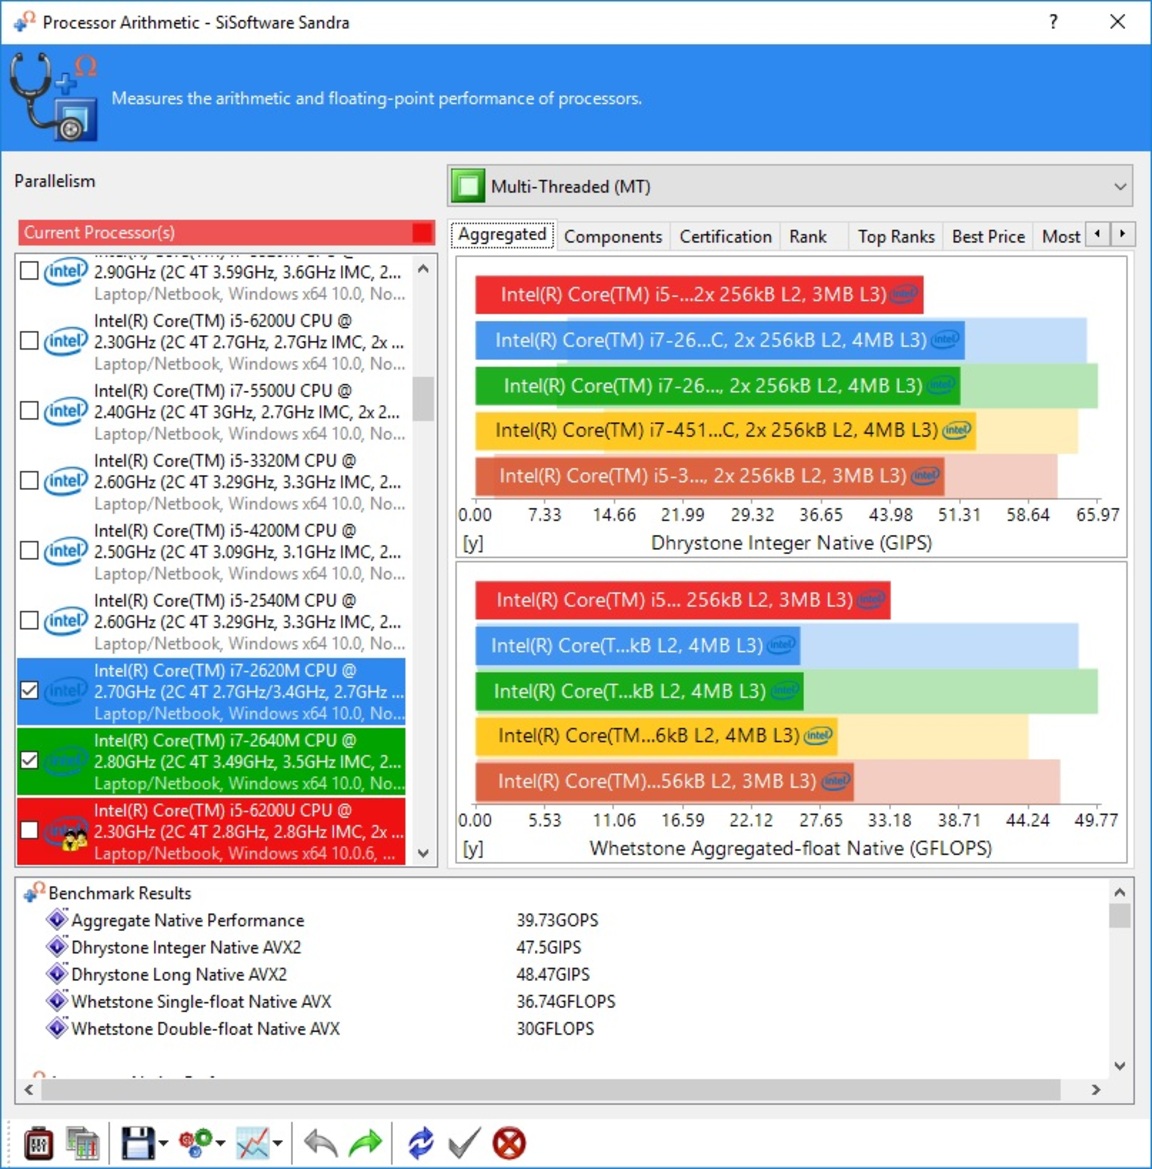Viewport: 1152px width, 1169px height.
Task: Select the i7-2640M green list entry
Action: coord(211,761)
